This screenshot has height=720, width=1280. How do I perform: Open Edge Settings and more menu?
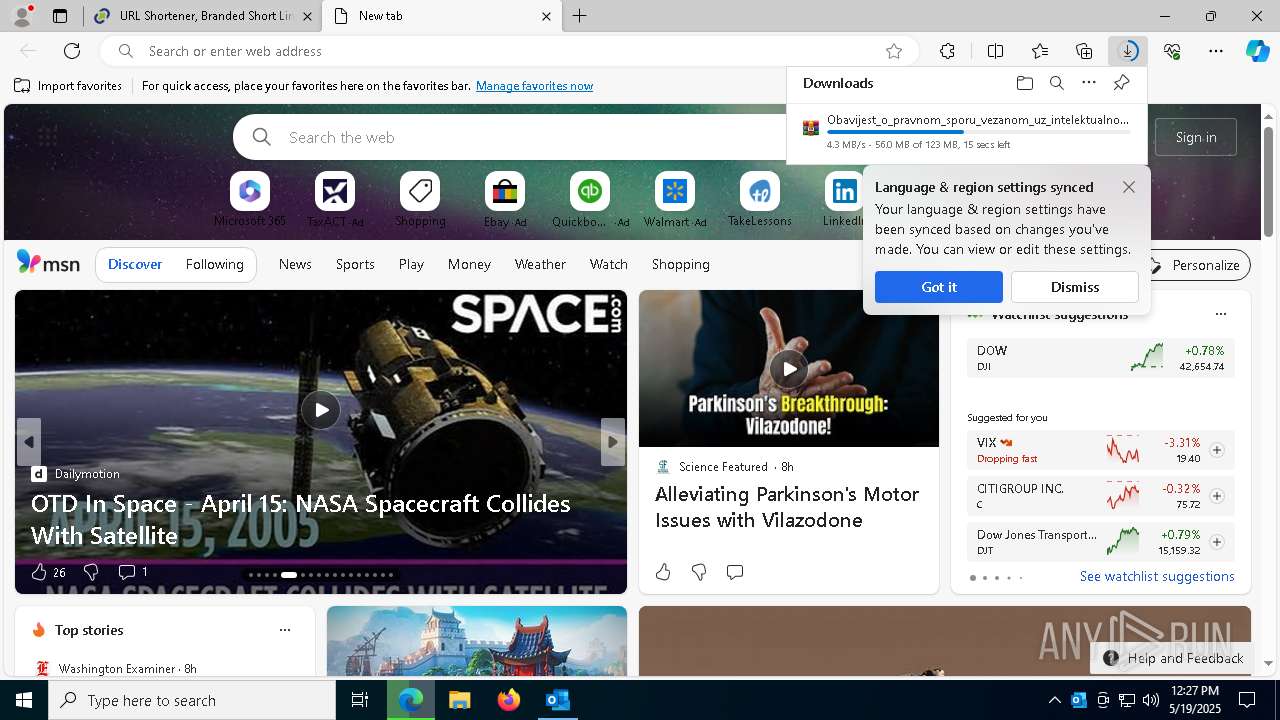(1216, 51)
